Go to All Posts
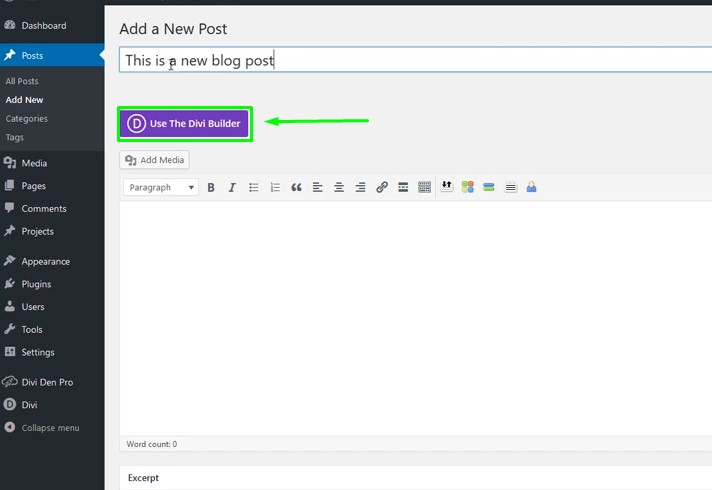This screenshot has height=490, width=712. [x=22, y=81]
